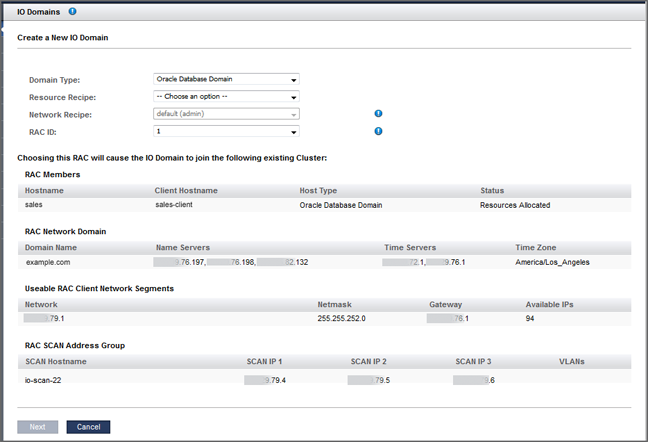The width and height of the screenshot is (648, 442).
Task: Click info icon beside RAC ID field
Action: pos(378,131)
